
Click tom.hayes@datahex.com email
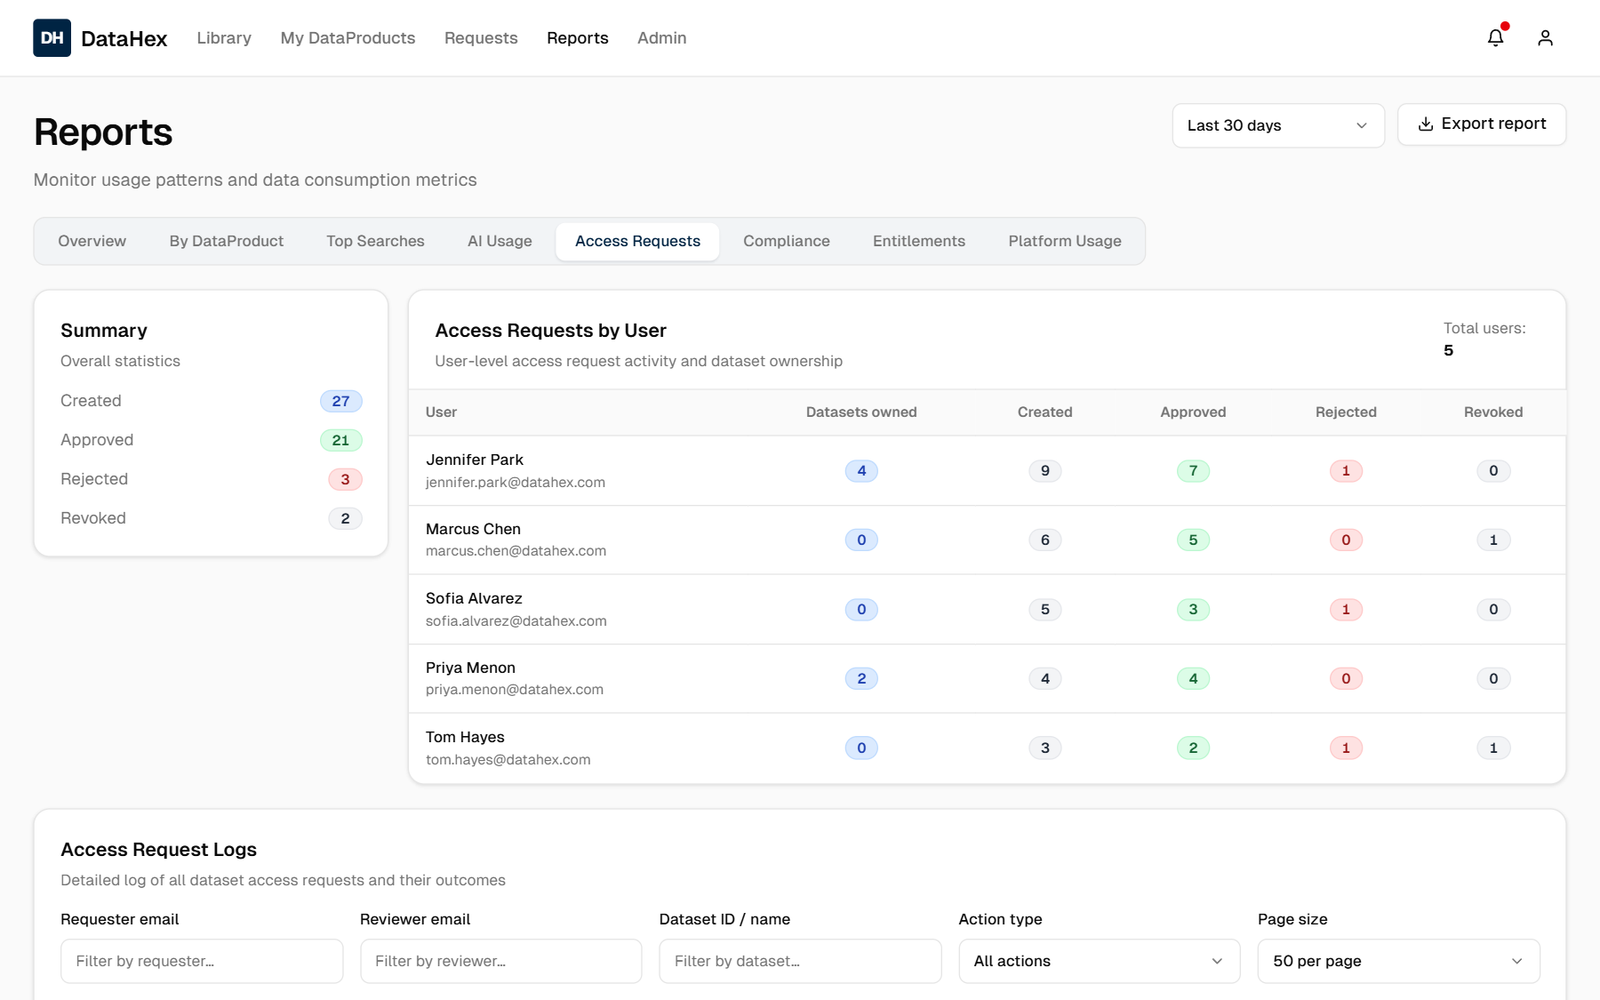pyautogui.click(x=508, y=760)
